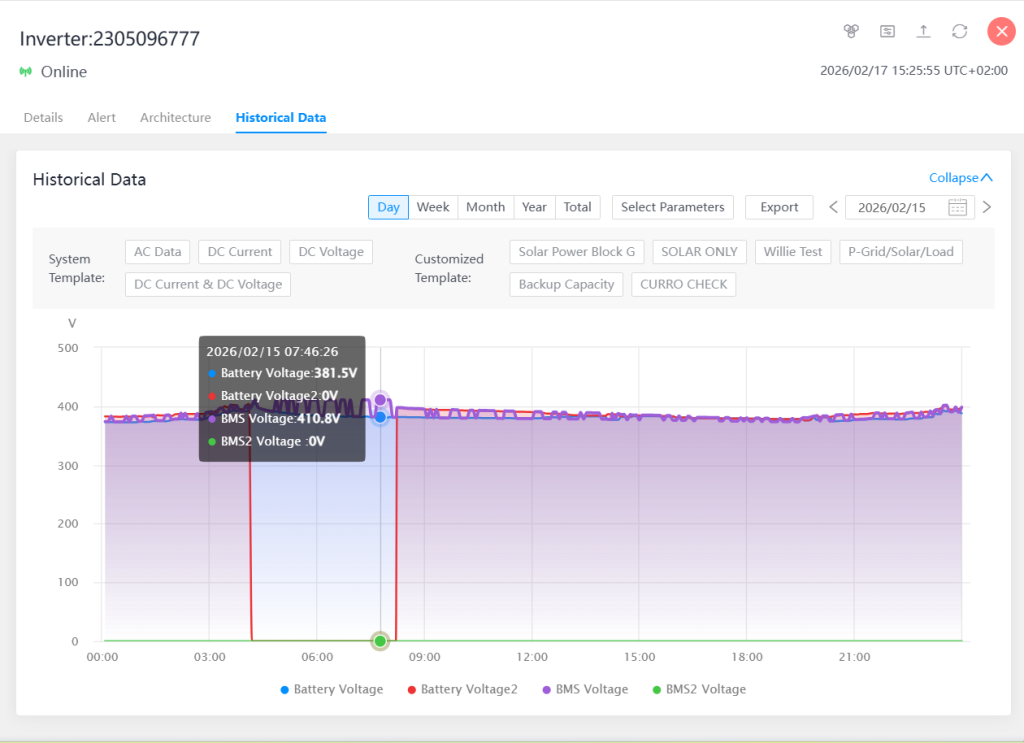The image size is (1024, 743).
Task: Go to previous day with left arrow
Action: (x=833, y=207)
